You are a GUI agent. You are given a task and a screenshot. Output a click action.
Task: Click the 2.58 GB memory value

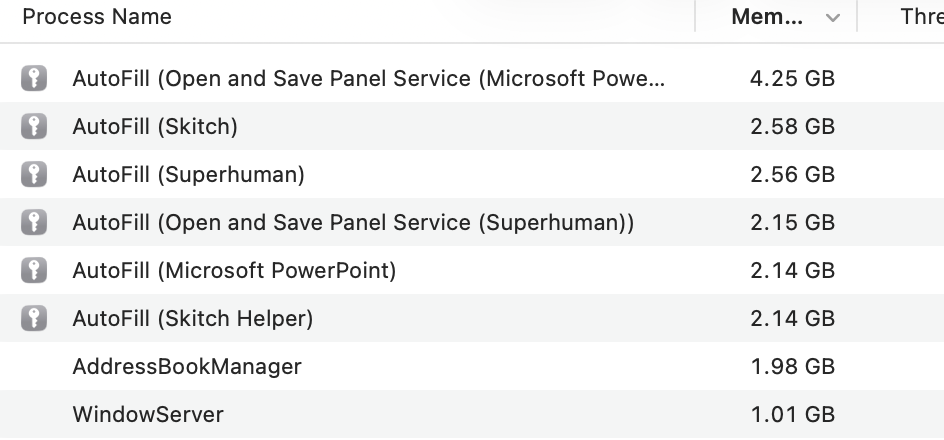click(x=792, y=127)
